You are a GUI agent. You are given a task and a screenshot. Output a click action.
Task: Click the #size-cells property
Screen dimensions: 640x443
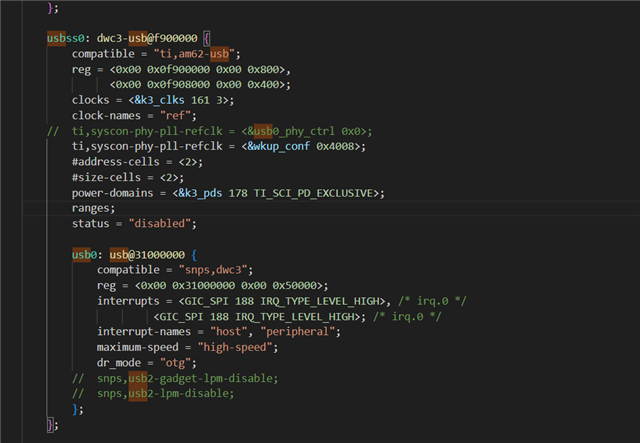pos(106,177)
